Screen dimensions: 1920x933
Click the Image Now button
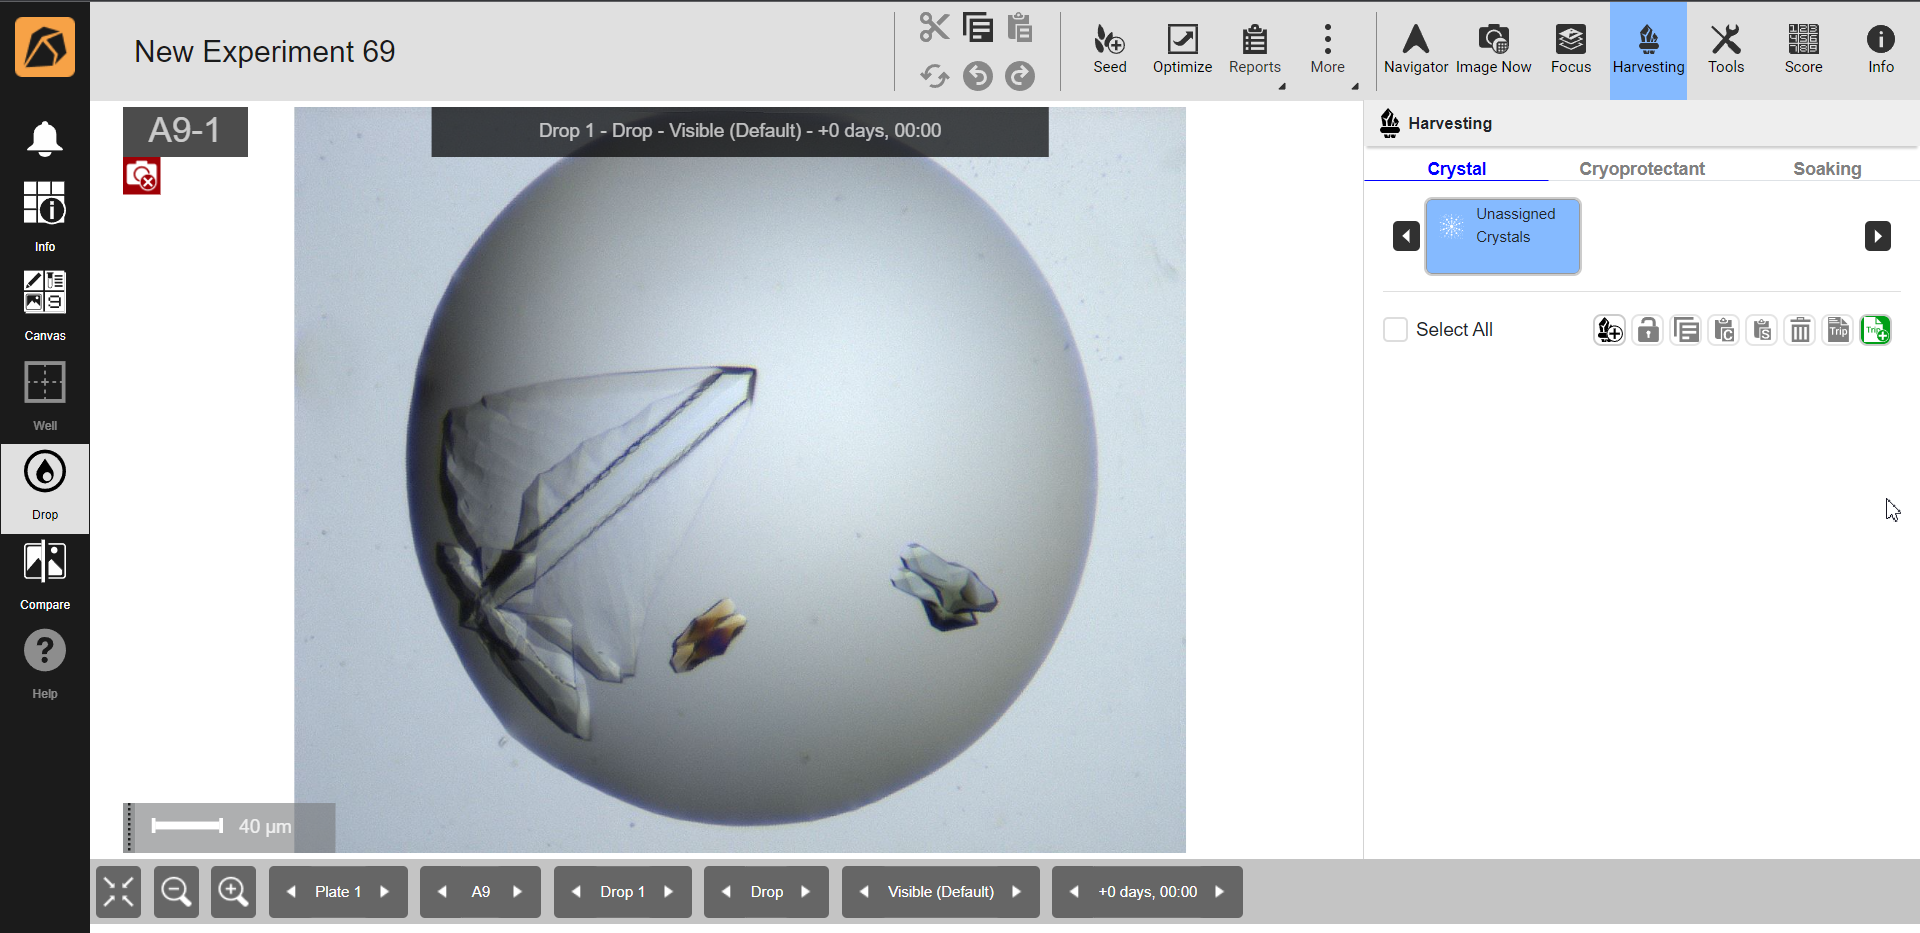1493,49
